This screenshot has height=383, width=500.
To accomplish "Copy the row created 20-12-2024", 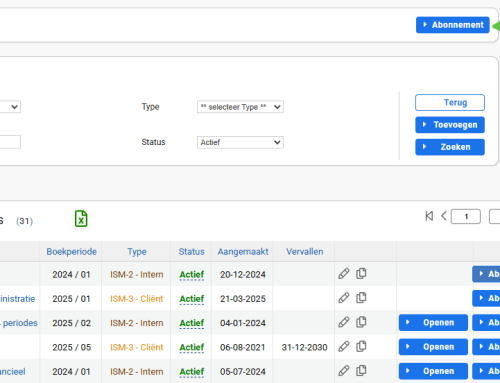I will pyautogui.click(x=361, y=274).
